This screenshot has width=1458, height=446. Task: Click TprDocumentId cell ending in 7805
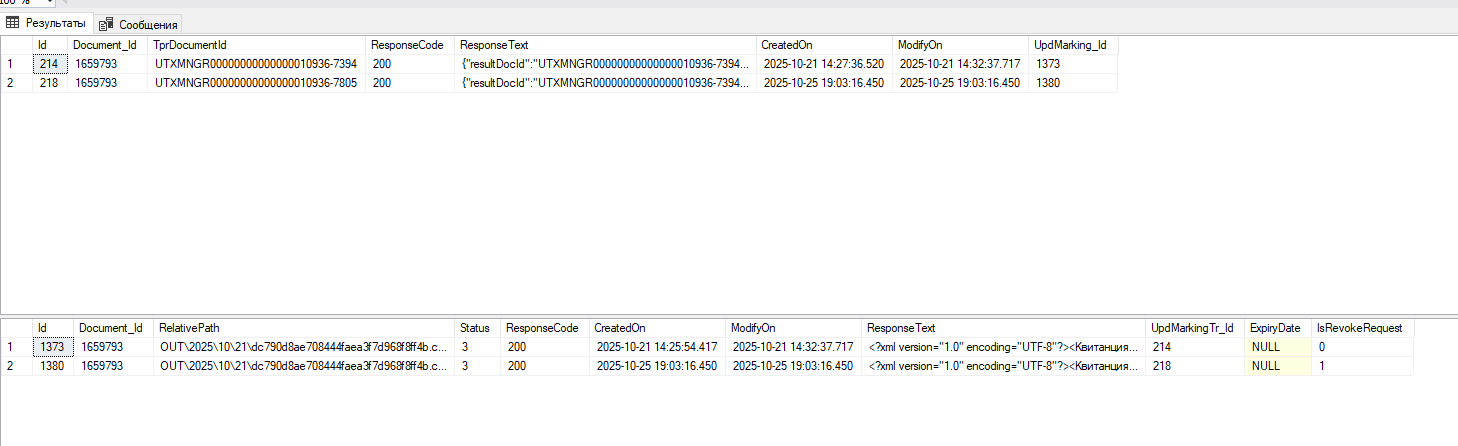[257, 83]
